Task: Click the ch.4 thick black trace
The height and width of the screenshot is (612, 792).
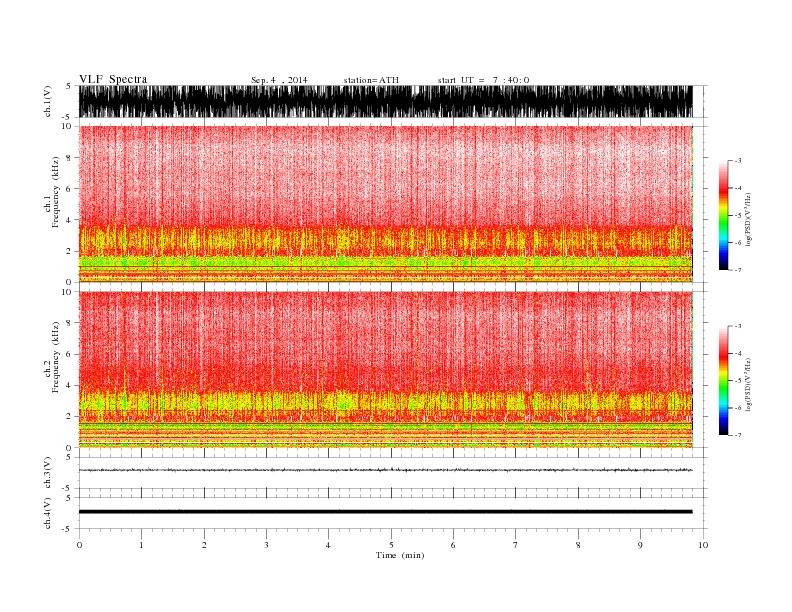Action: (x=386, y=512)
